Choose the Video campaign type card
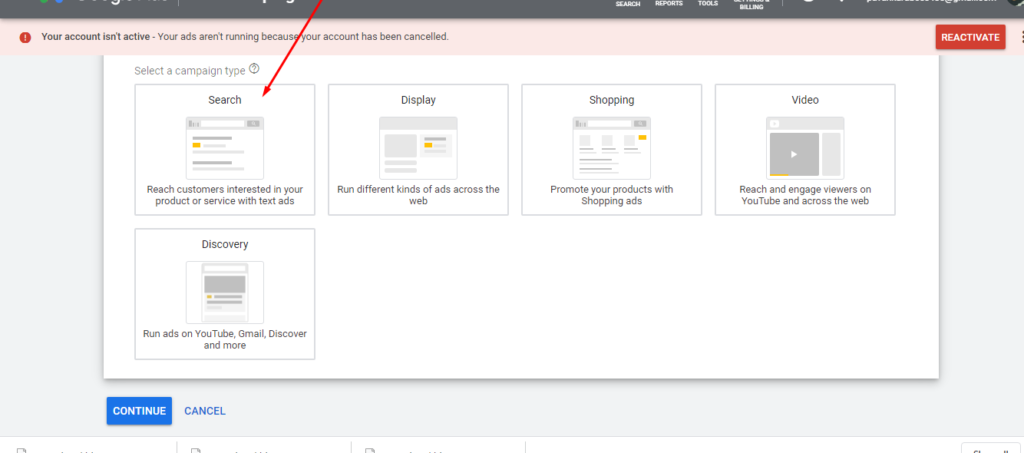 (805, 149)
